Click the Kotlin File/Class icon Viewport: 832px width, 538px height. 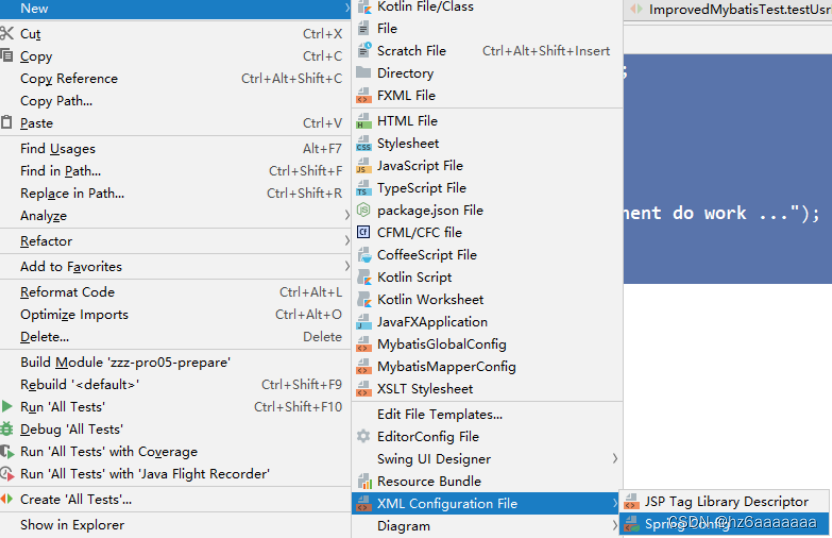tap(364, 7)
